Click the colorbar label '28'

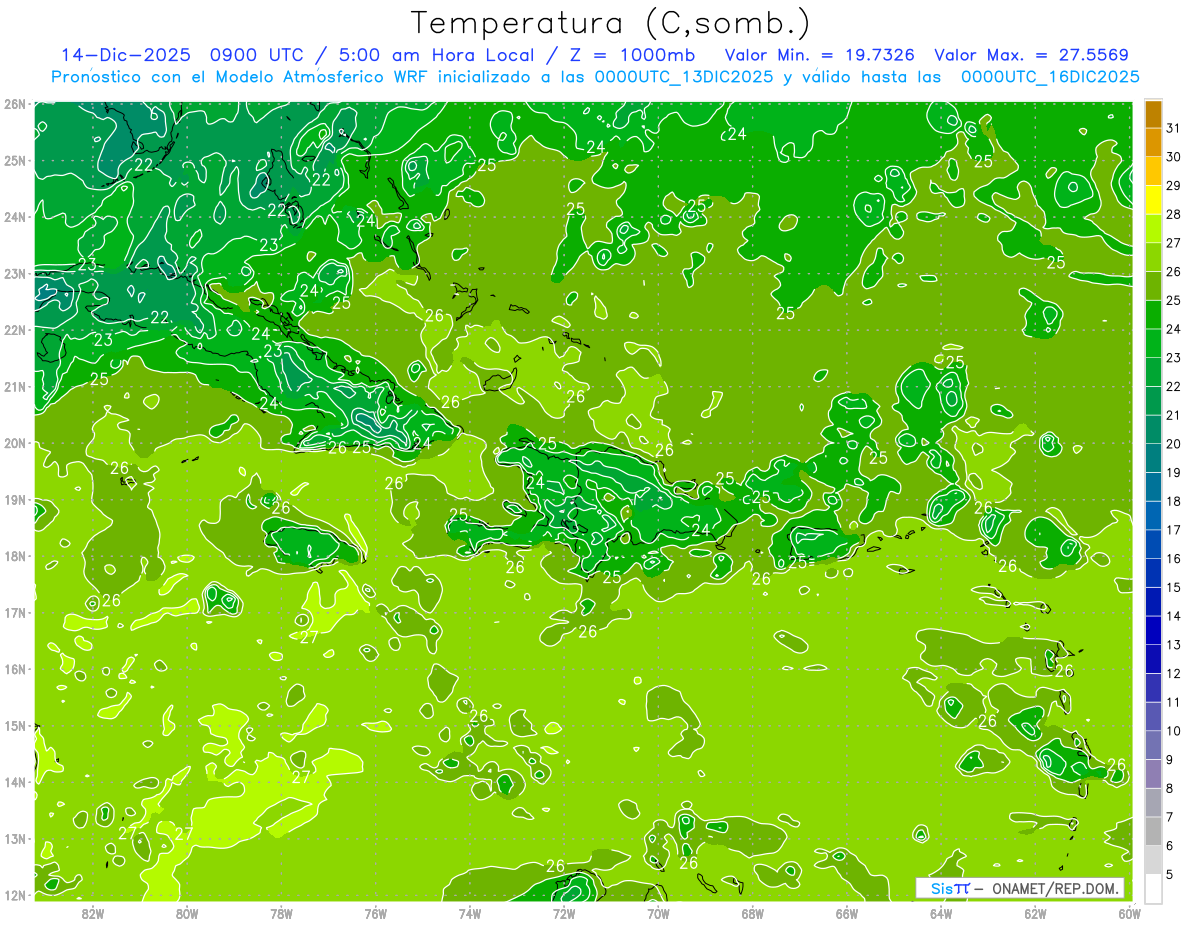pos(1173,214)
